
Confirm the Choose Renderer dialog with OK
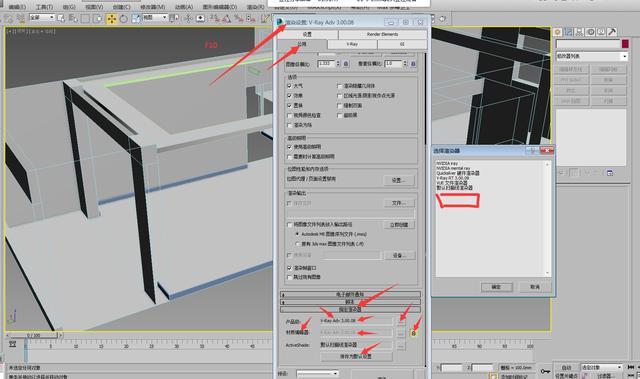coord(496,287)
